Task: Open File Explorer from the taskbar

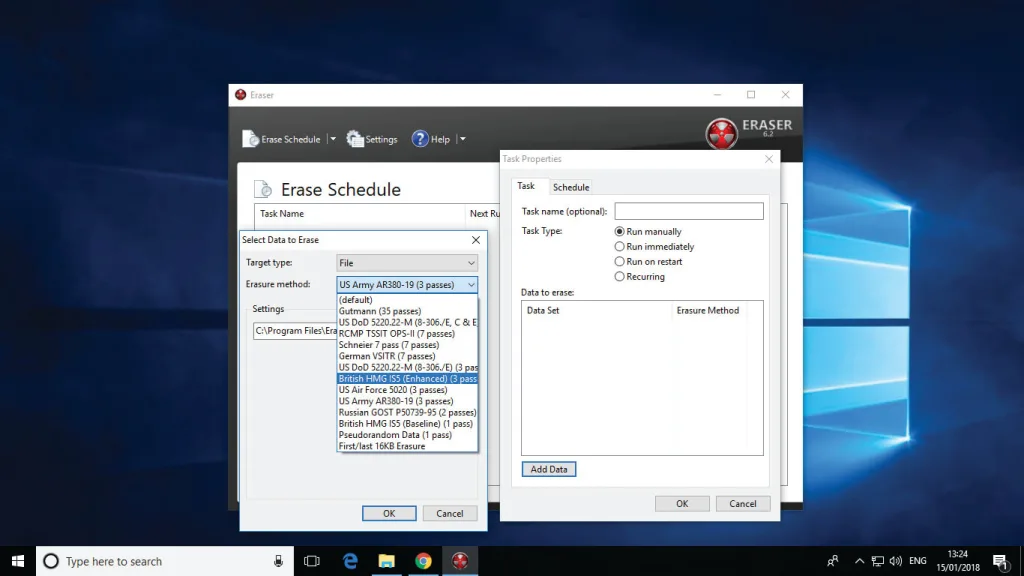Action: click(x=387, y=561)
